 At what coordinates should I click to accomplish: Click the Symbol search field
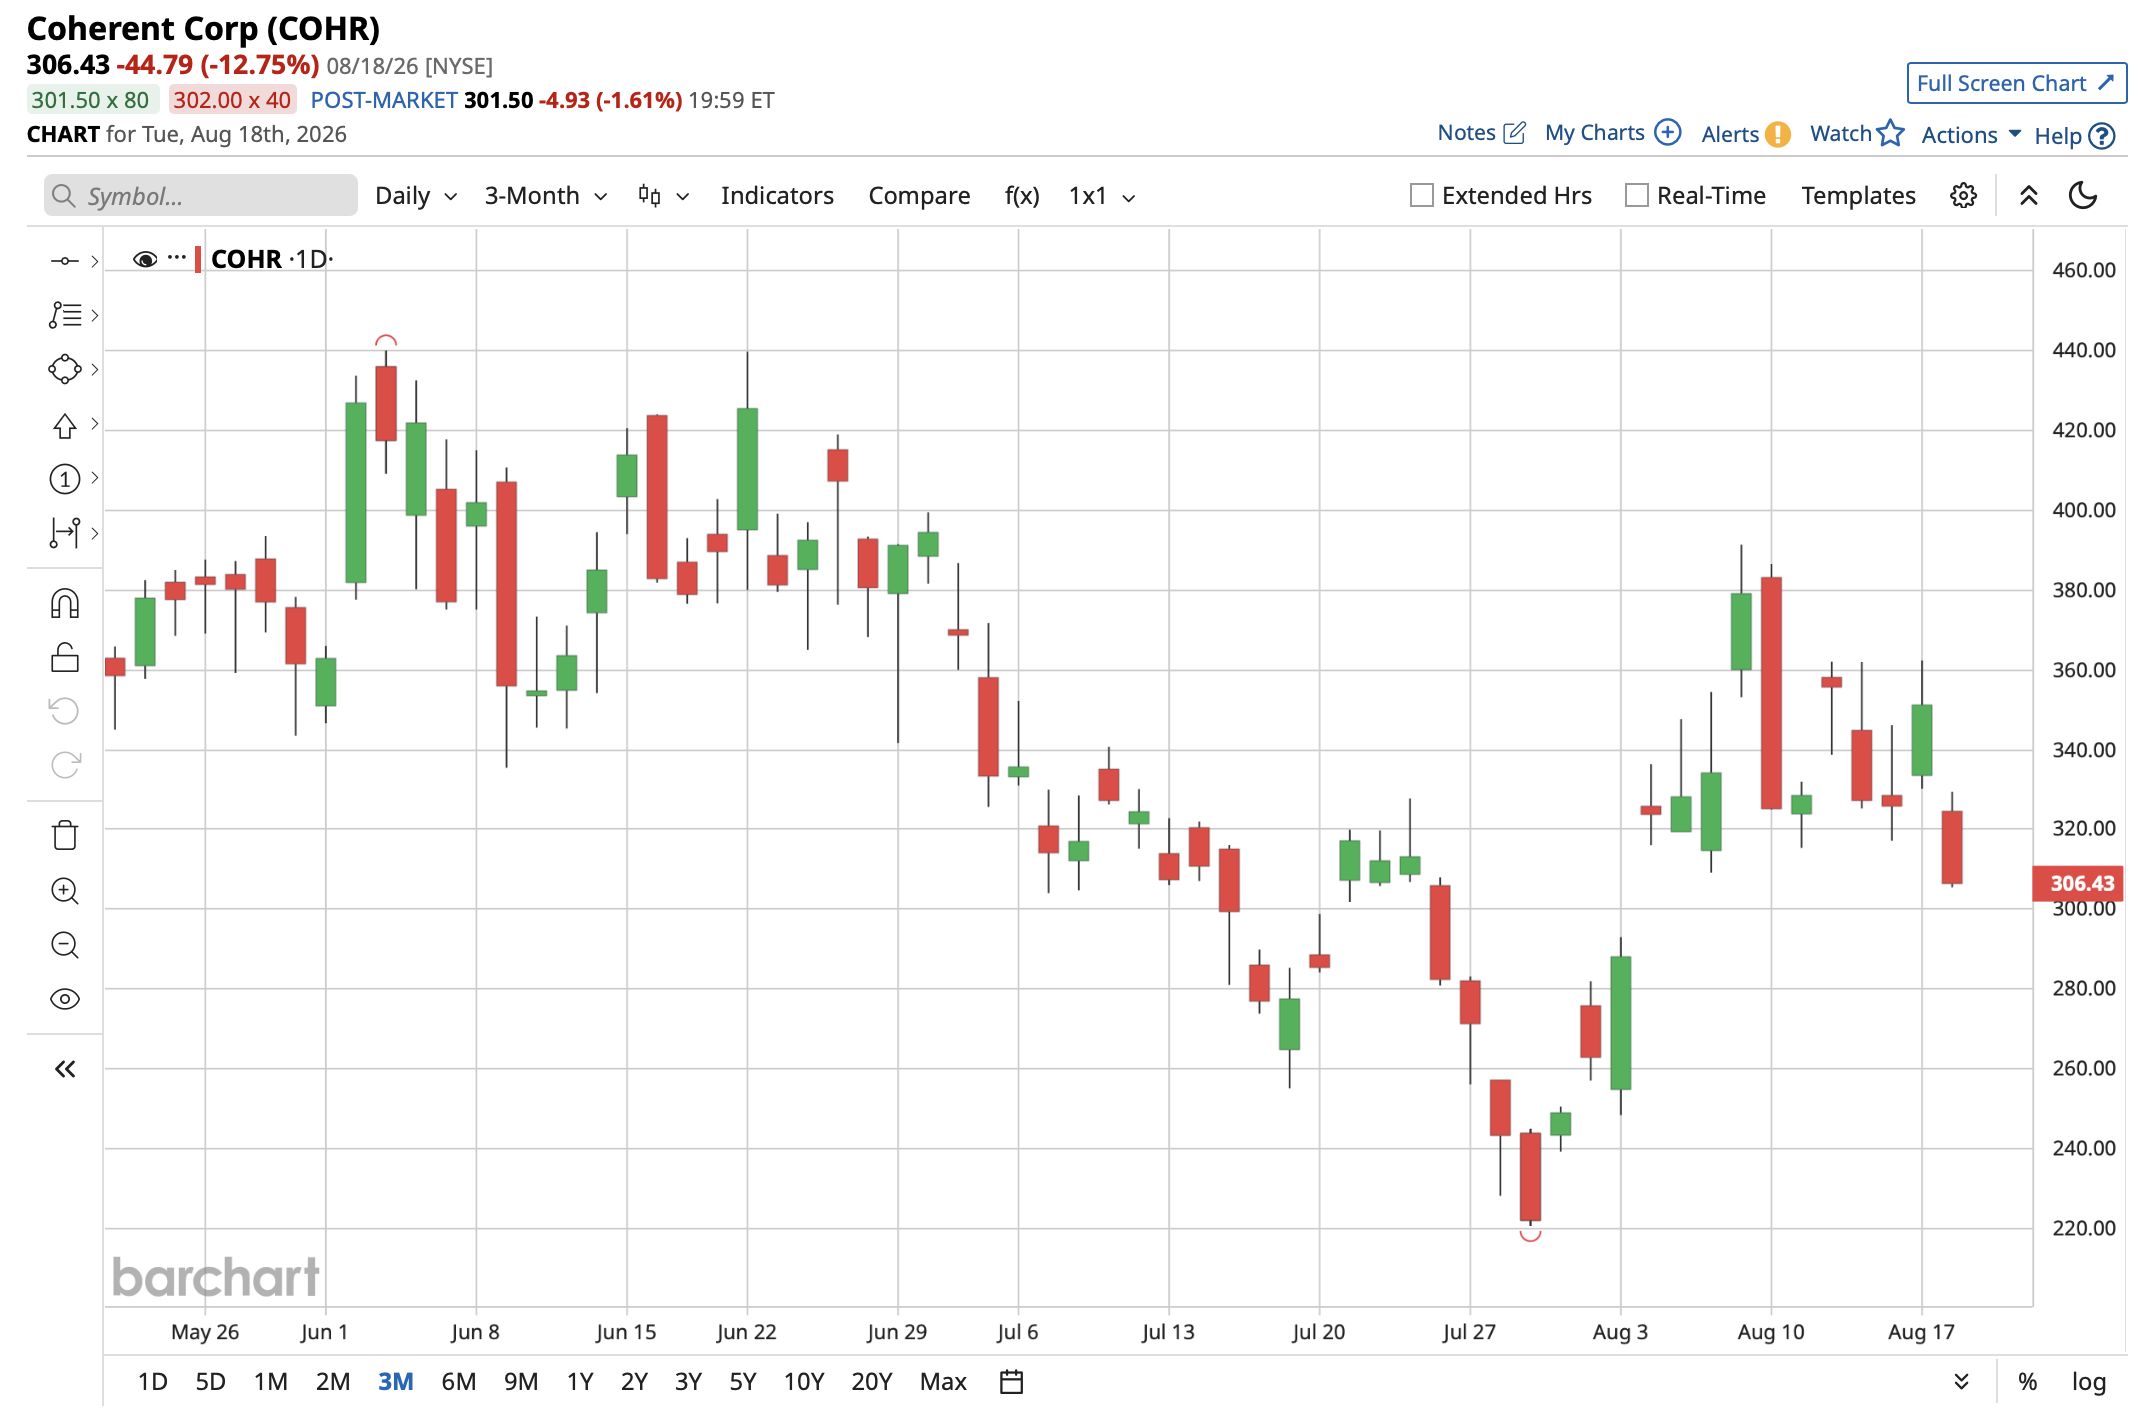201,195
